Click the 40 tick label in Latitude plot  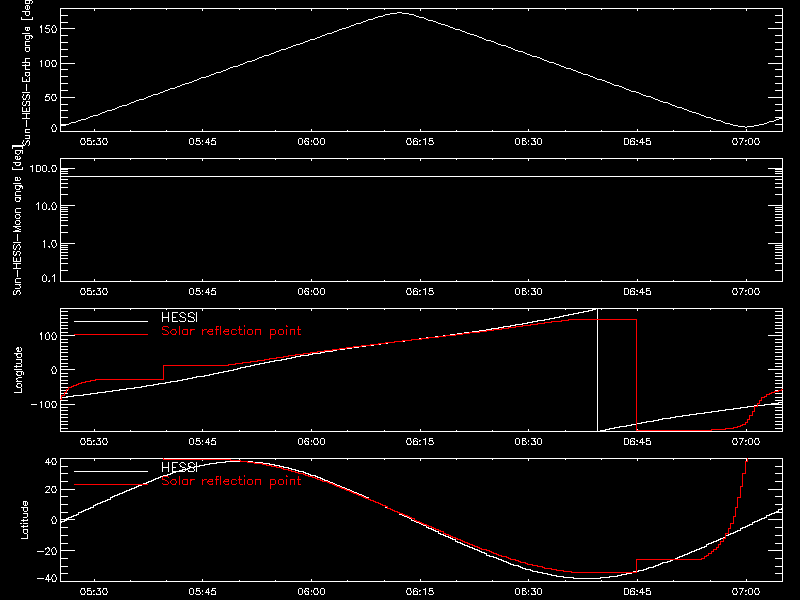[51, 462]
